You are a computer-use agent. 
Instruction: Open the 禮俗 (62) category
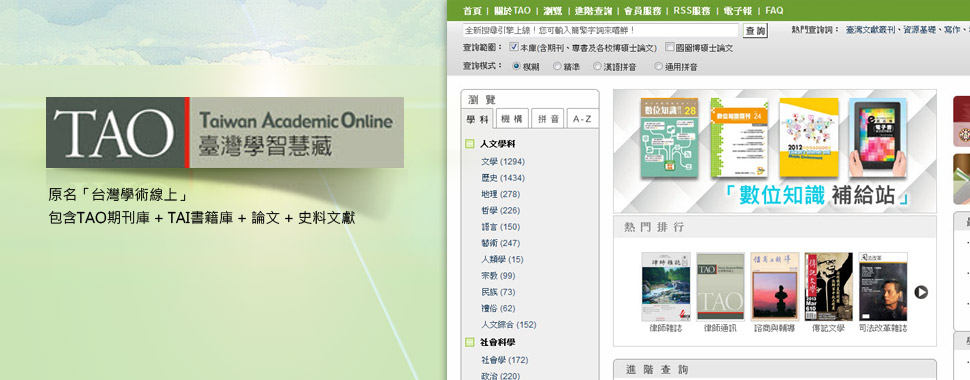click(498, 308)
